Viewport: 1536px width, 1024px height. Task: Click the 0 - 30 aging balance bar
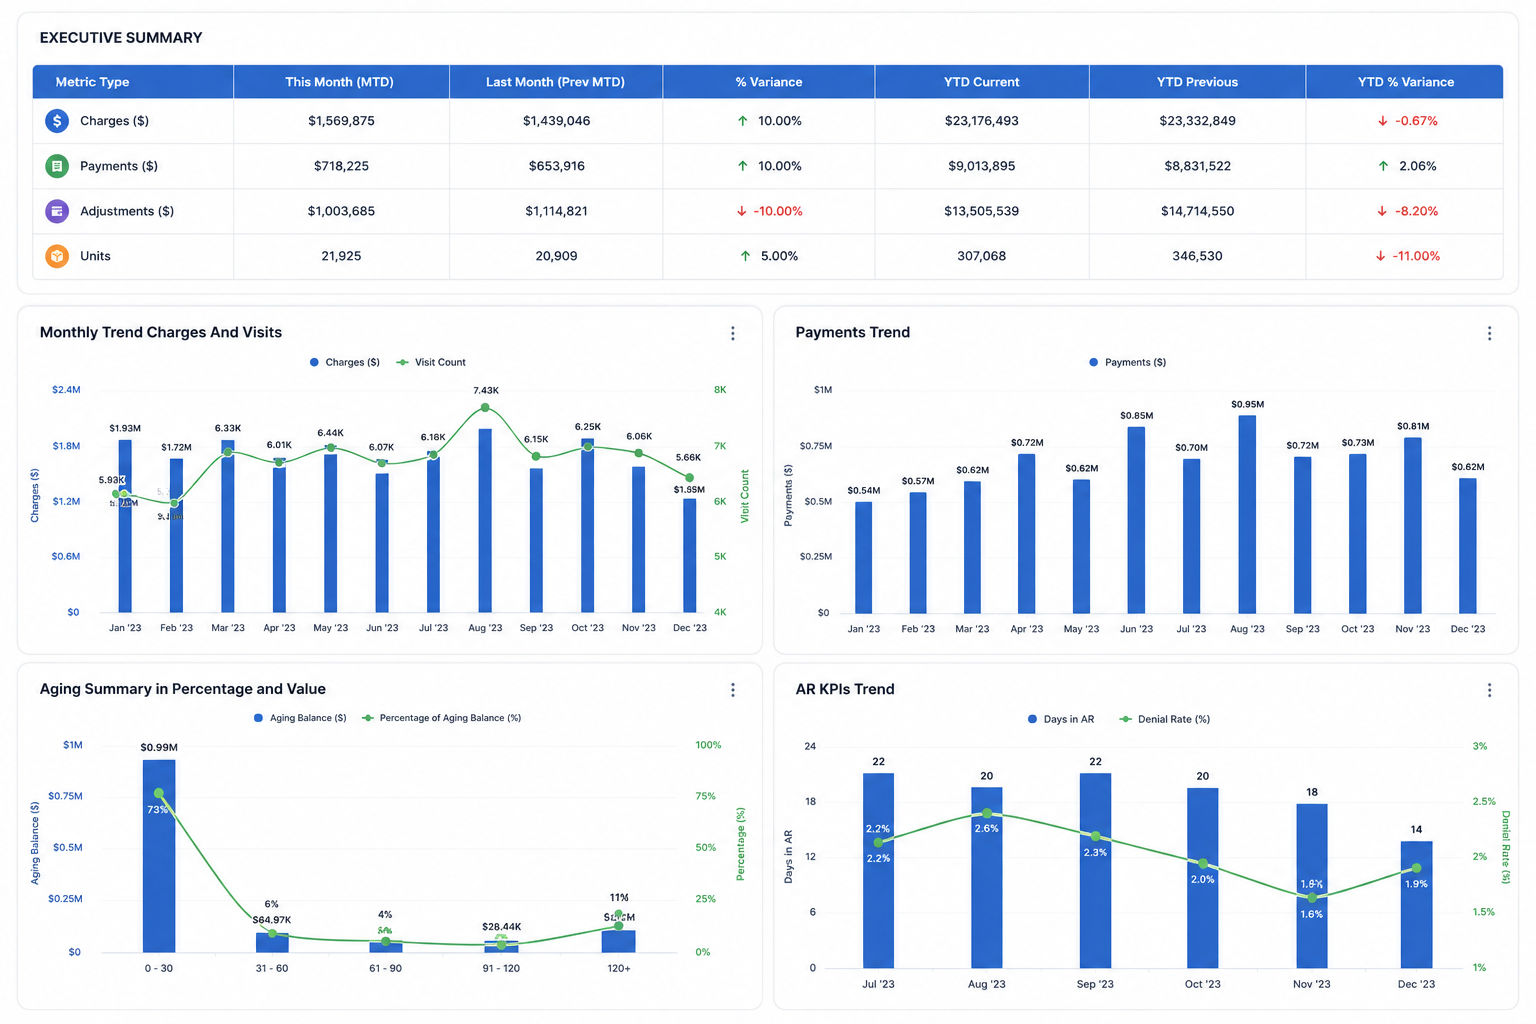click(x=159, y=856)
